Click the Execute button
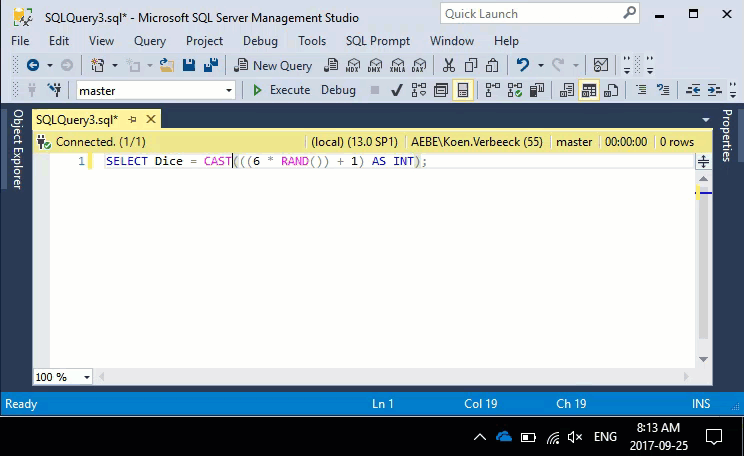This screenshot has width=744, height=456. 282,90
